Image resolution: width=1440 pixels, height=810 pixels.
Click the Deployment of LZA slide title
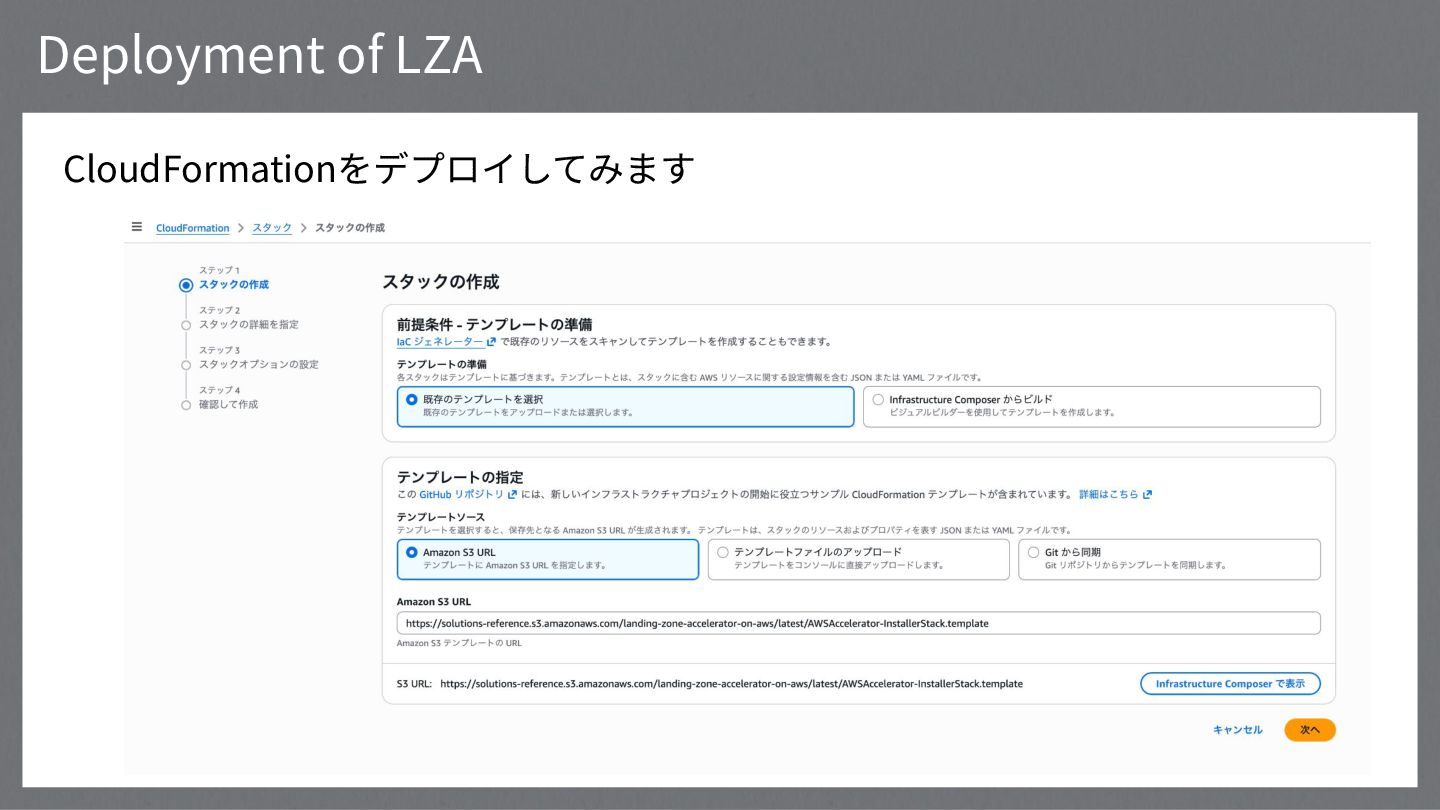(260, 55)
